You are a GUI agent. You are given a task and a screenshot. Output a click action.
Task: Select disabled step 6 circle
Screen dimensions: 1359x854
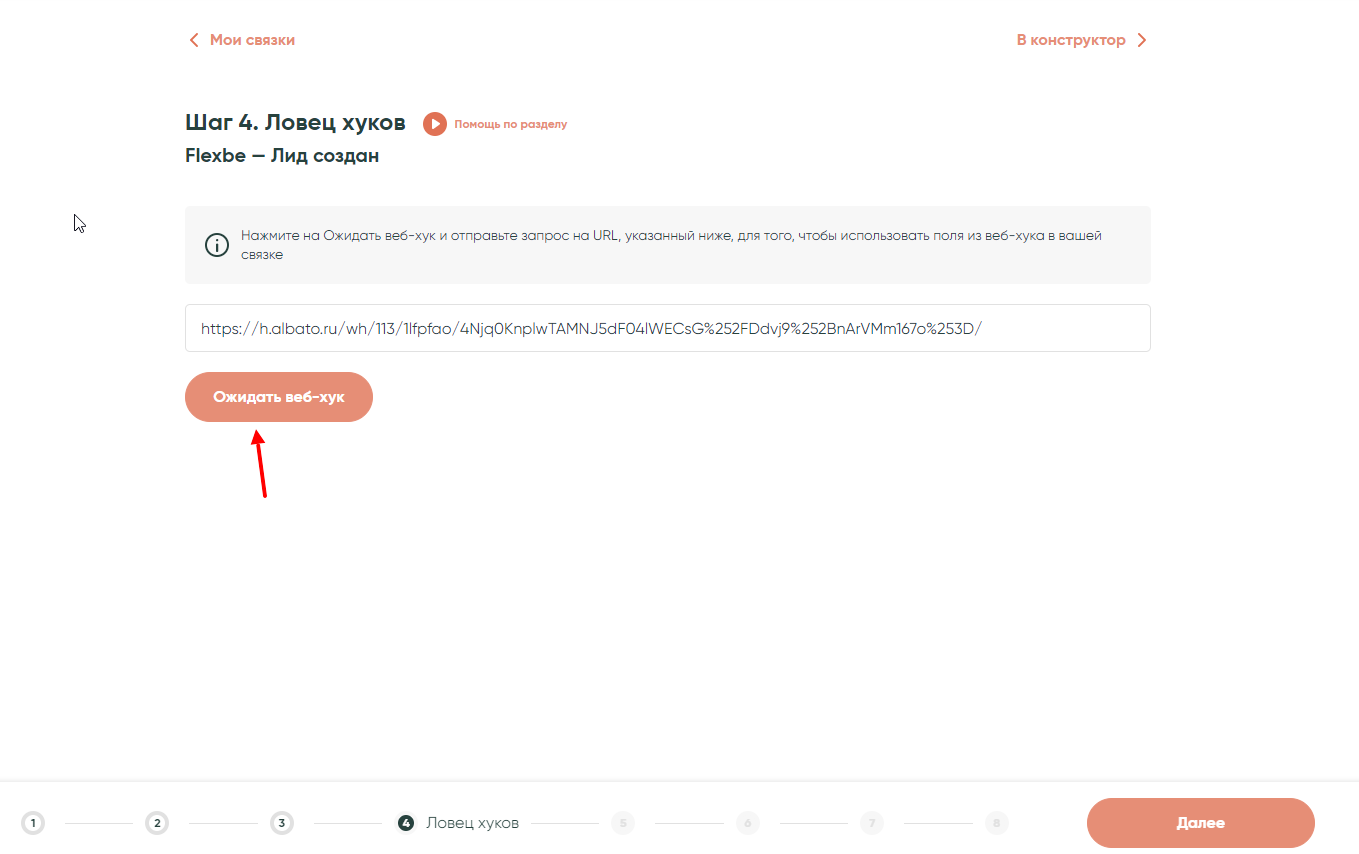coord(747,823)
